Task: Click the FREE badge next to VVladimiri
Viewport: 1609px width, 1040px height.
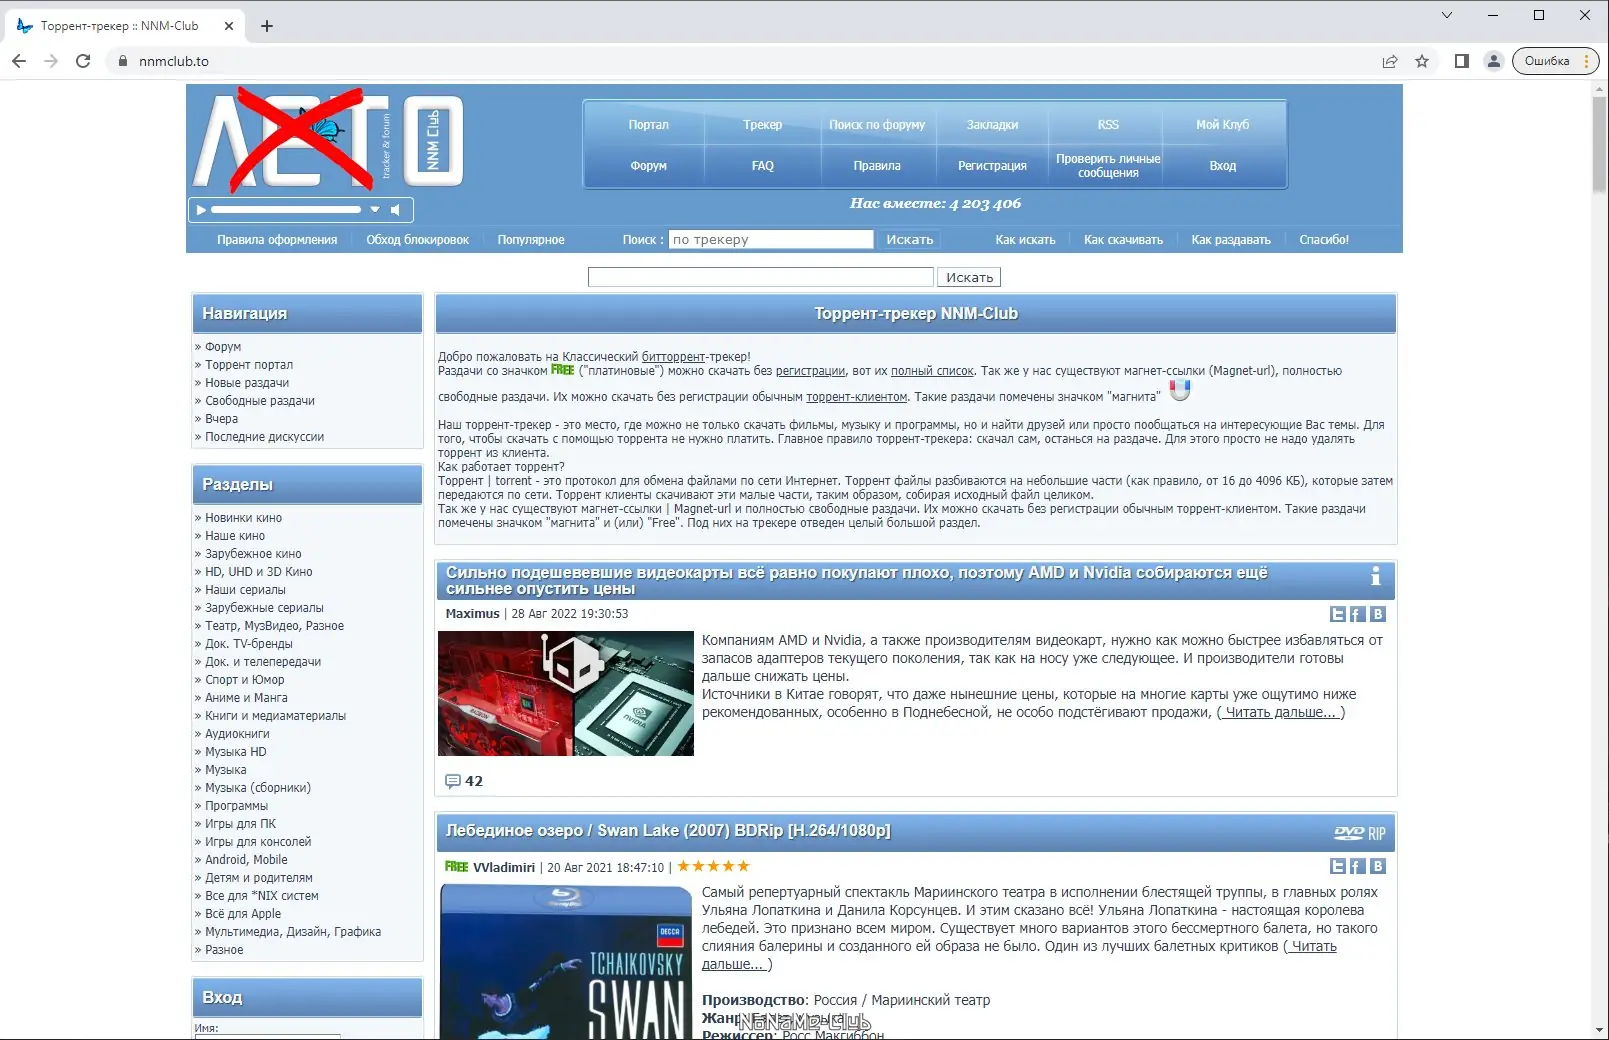Action: pyautogui.click(x=457, y=867)
